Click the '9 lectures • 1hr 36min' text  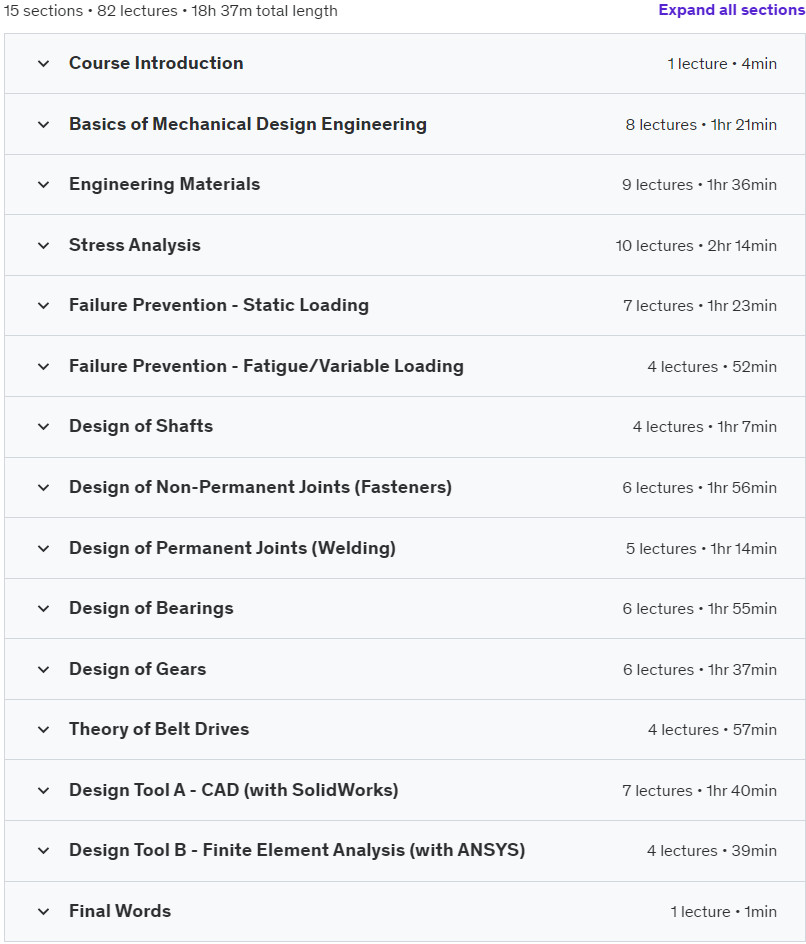tap(699, 185)
